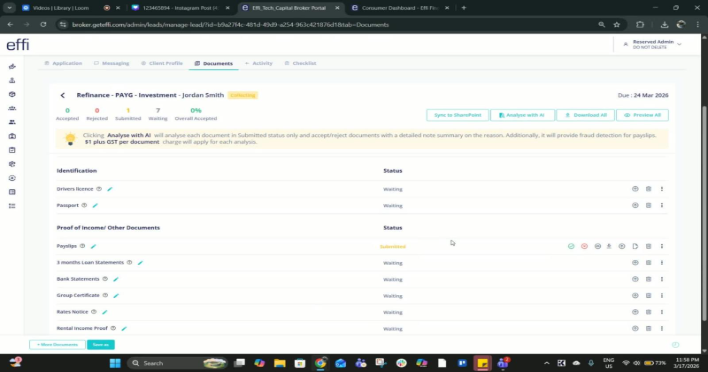This screenshot has height=372, width=708.
Task: Click the 'Due : 24 Mar 2026' text
Action: [x=643, y=95]
